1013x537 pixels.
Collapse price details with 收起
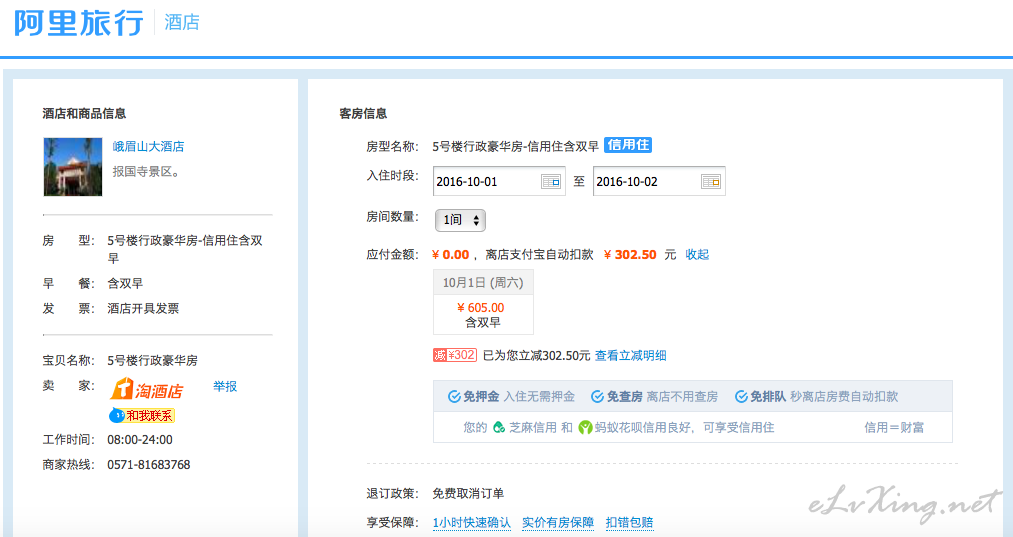point(697,255)
